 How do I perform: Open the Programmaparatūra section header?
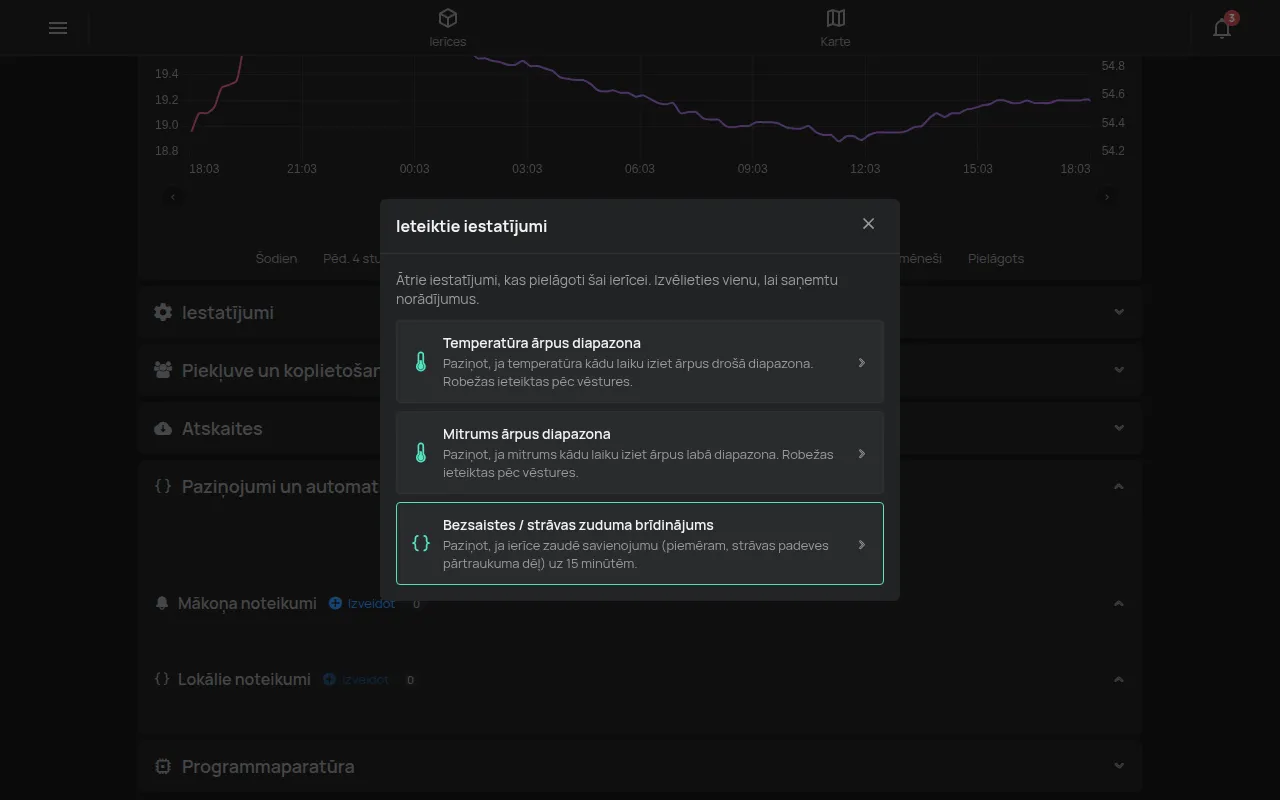pyautogui.click(x=640, y=766)
